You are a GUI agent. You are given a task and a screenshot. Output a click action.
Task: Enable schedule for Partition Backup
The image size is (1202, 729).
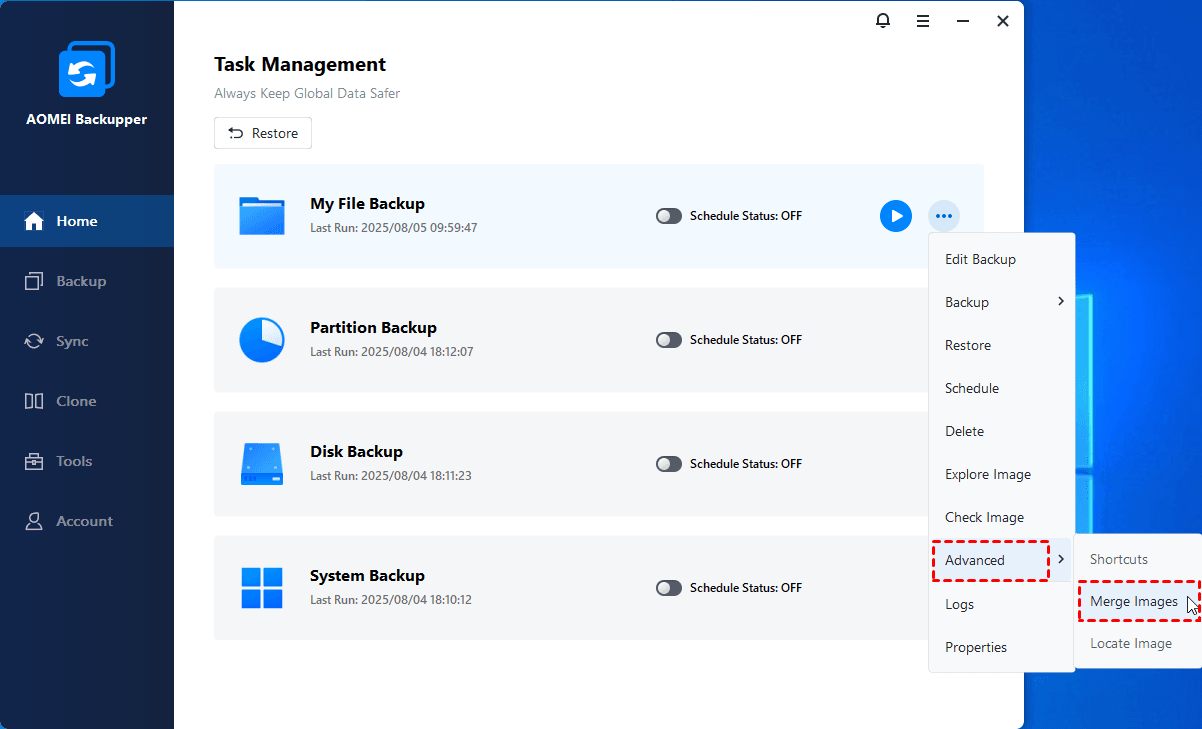[668, 340]
